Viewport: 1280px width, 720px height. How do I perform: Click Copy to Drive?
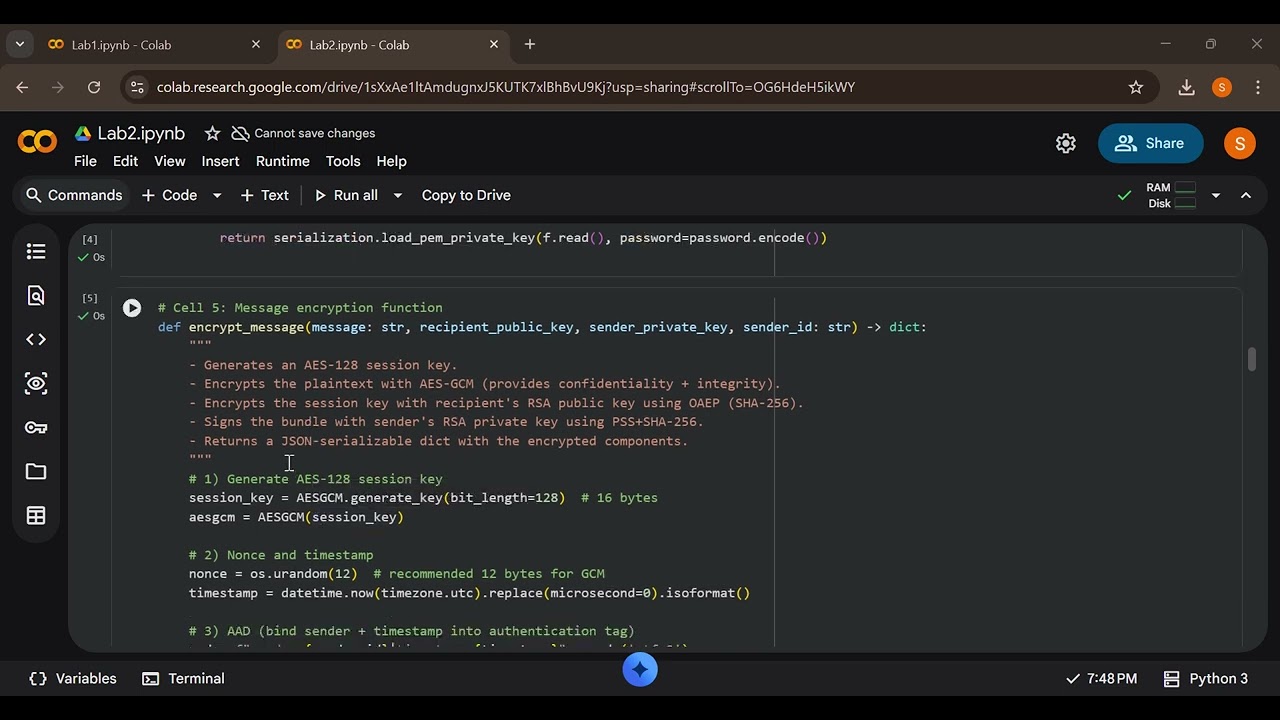click(466, 195)
